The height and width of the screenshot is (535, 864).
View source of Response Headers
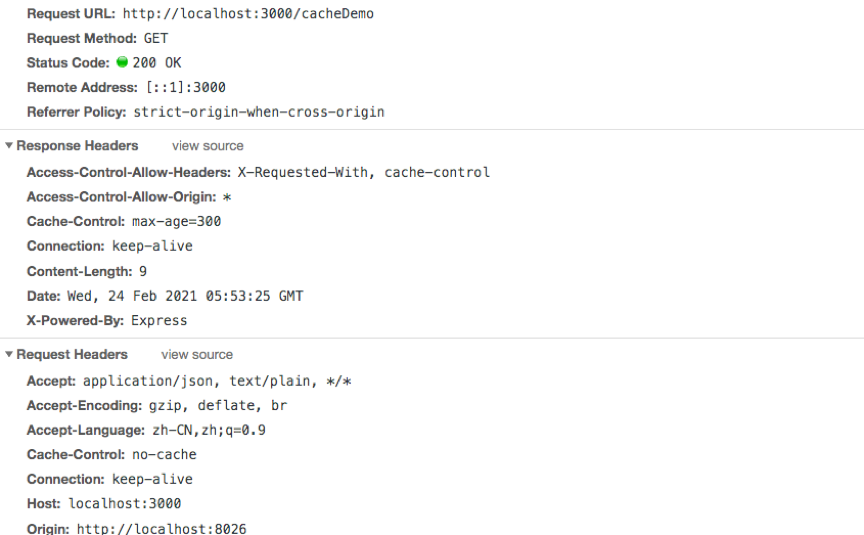[207, 146]
